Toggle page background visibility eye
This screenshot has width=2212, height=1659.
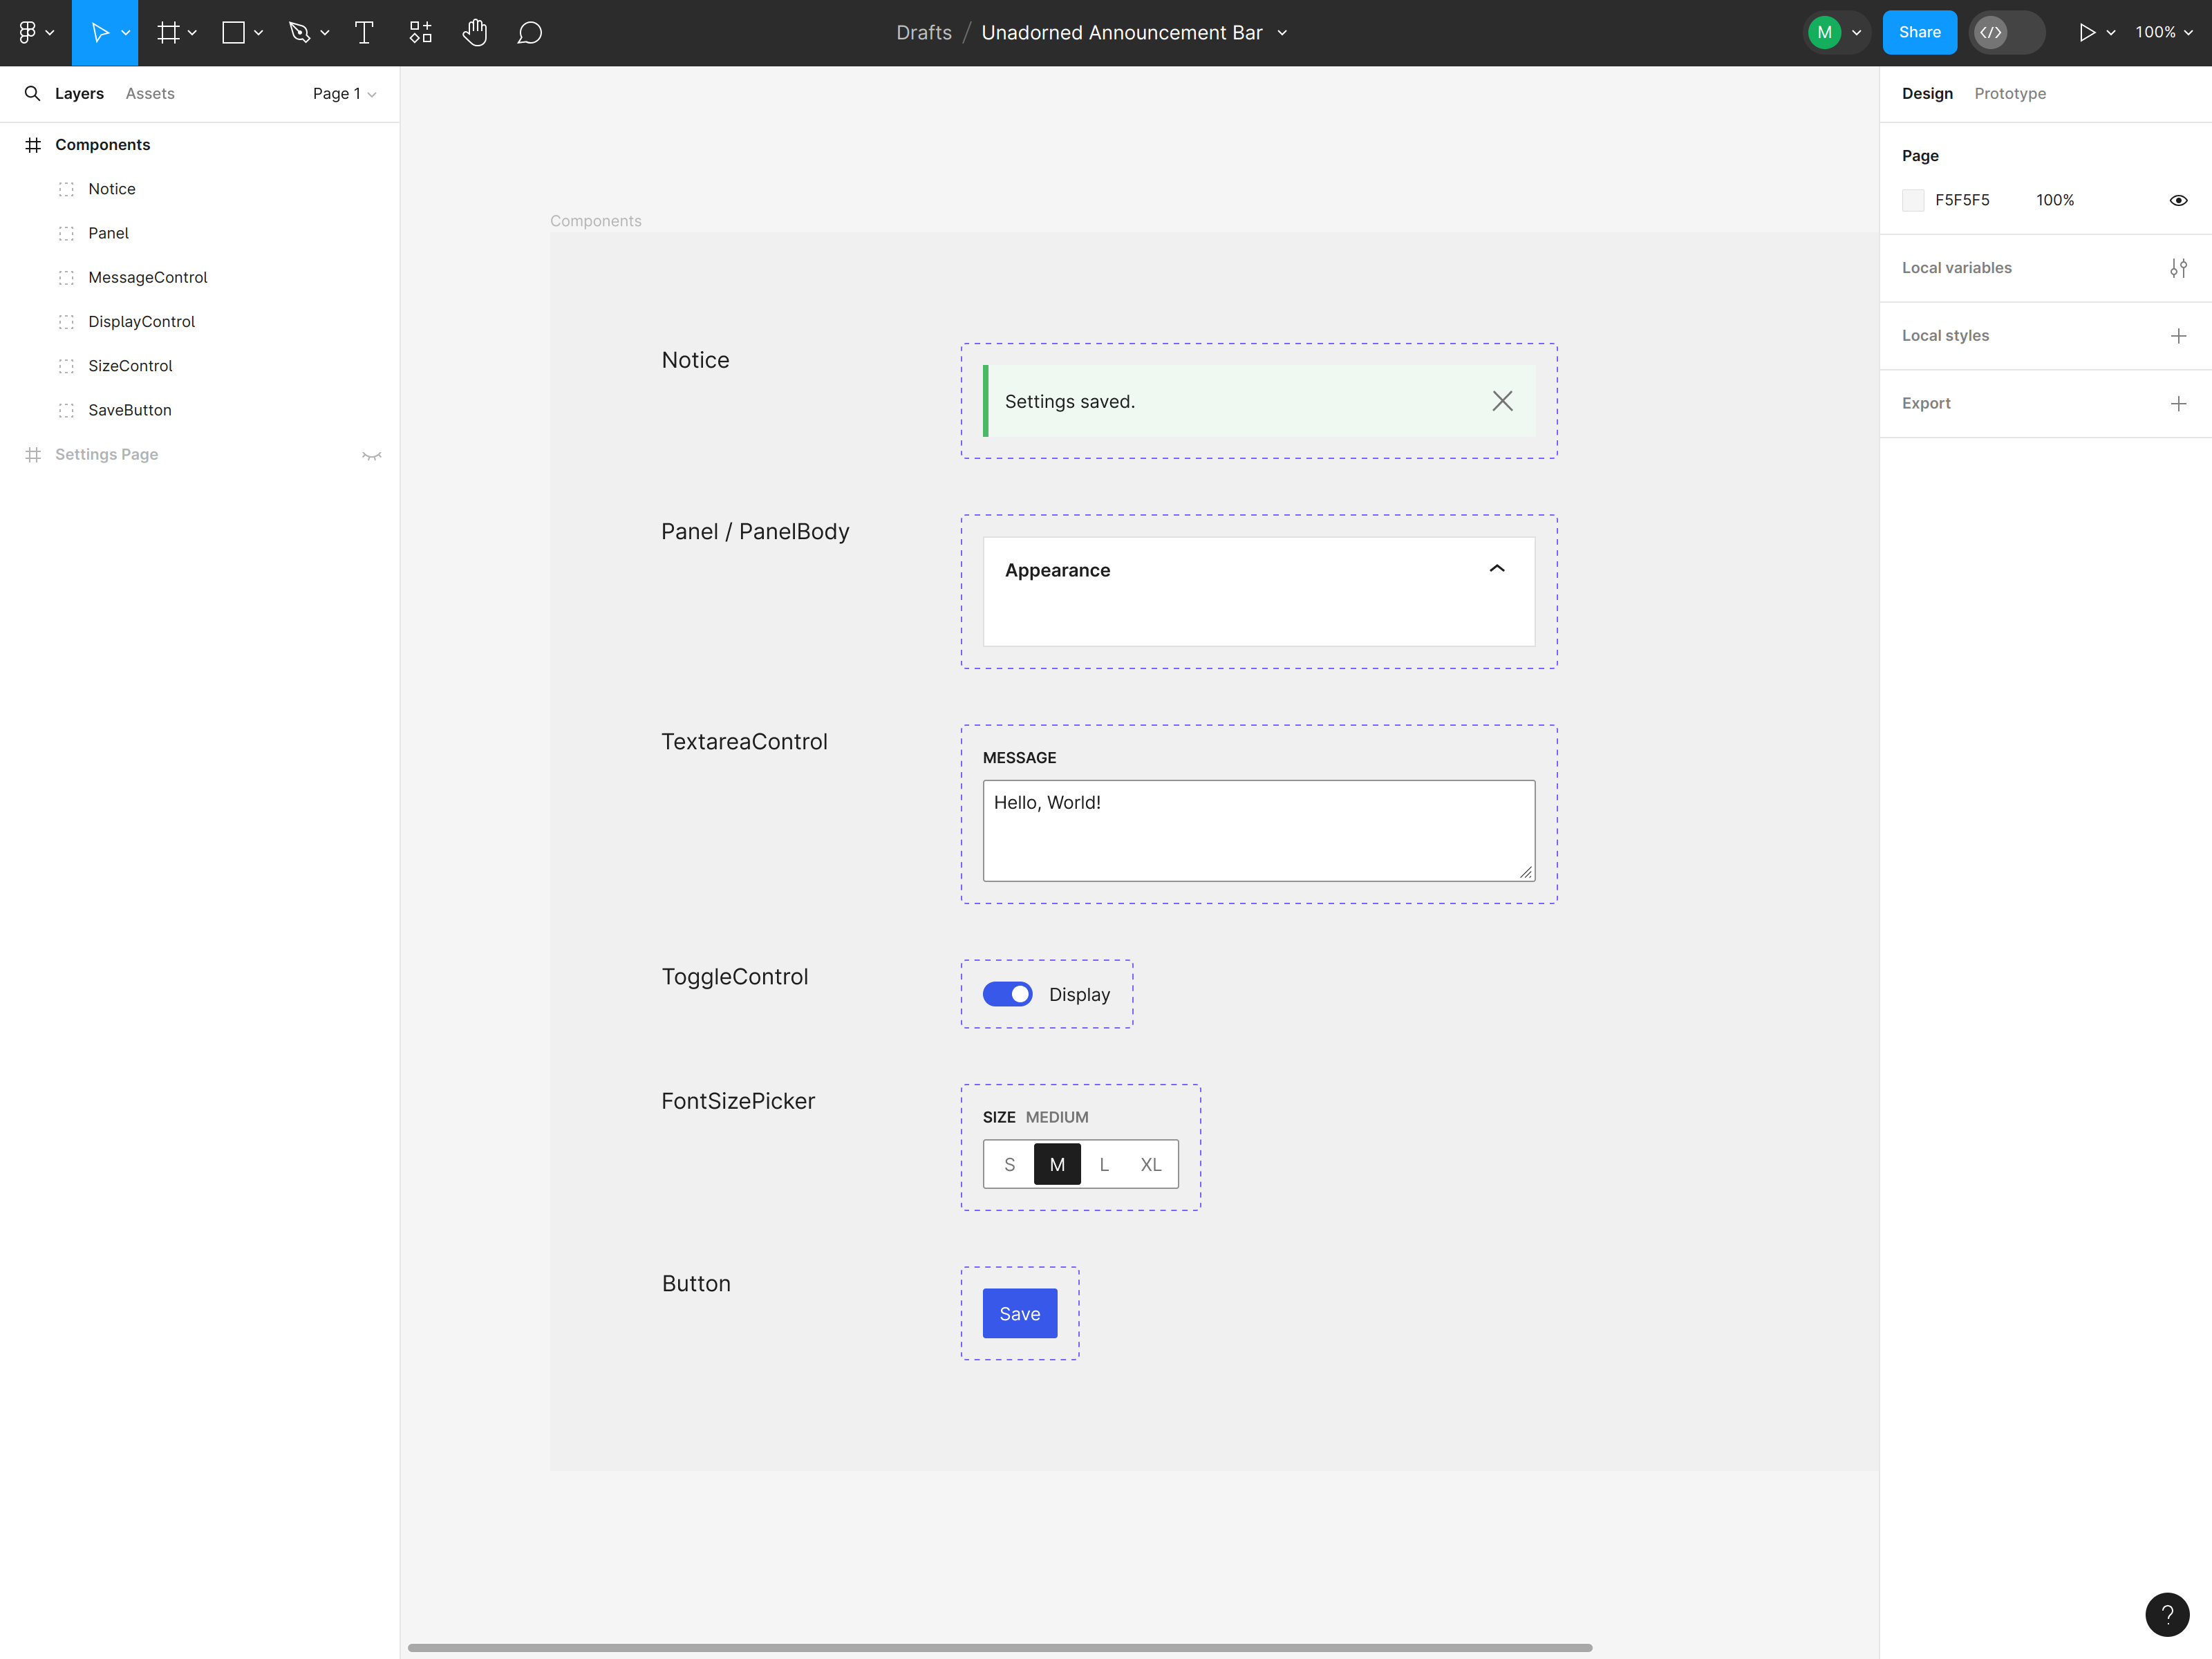pyautogui.click(x=2178, y=200)
